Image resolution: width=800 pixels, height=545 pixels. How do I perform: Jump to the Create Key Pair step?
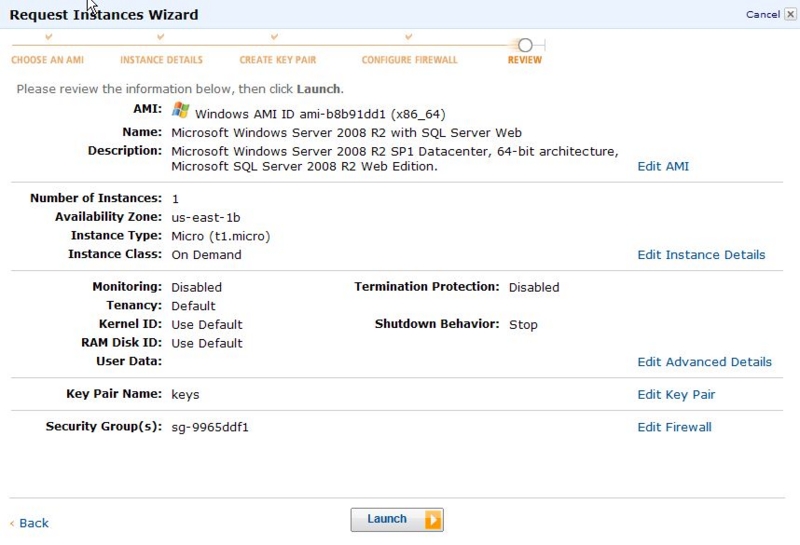coord(278,60)
